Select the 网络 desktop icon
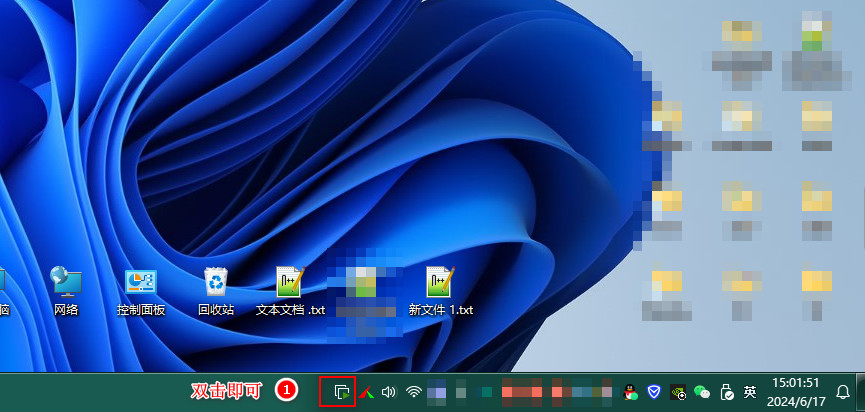The image size is (865, 412). pyautogui.click(x=66, y=291)
